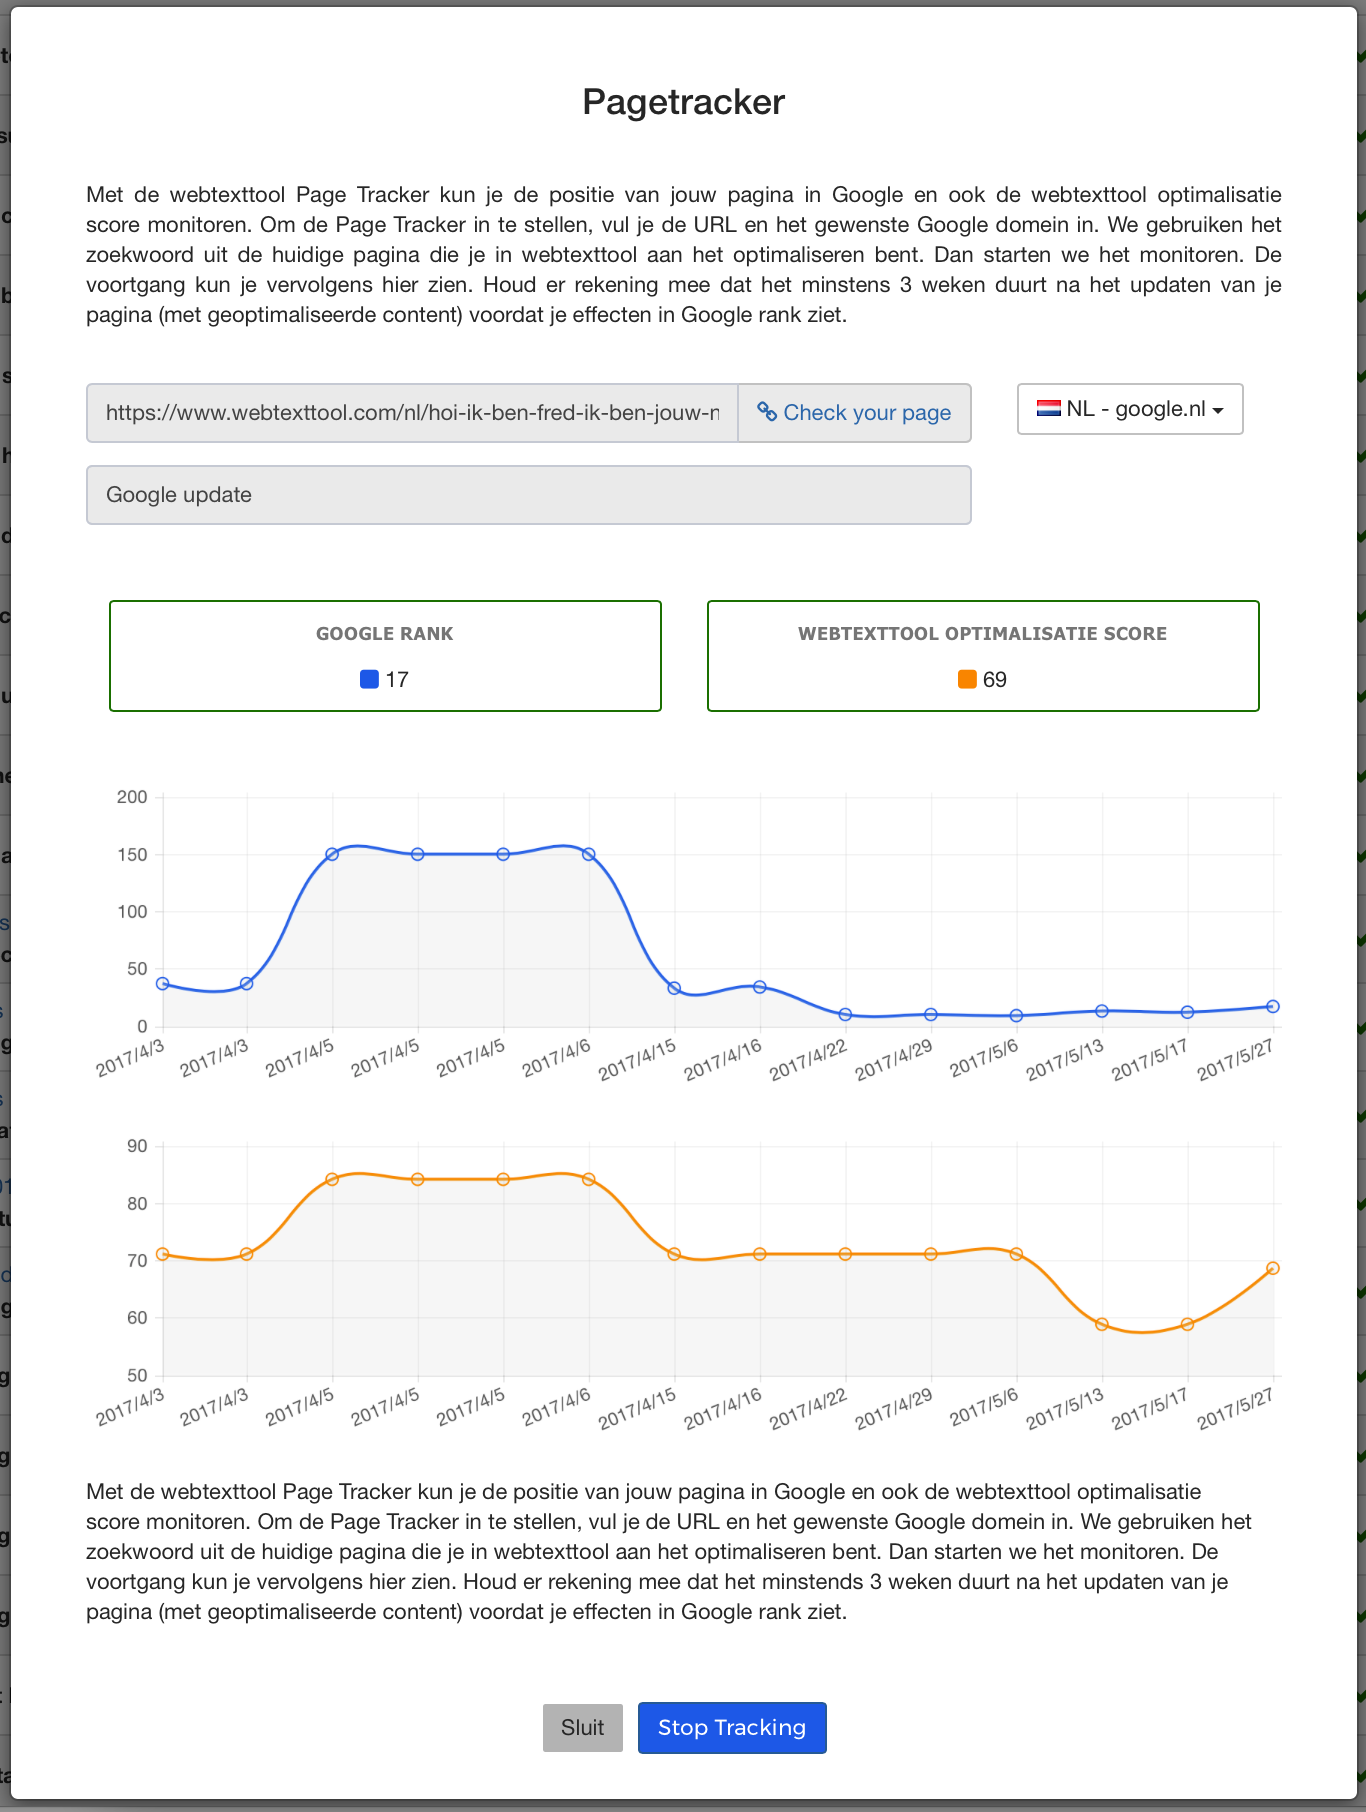The height and width of the screenshot is (1812, 1366).
Task: Click the score chart point at 2017/5/17
Action: click(x=1187, y=1325)
